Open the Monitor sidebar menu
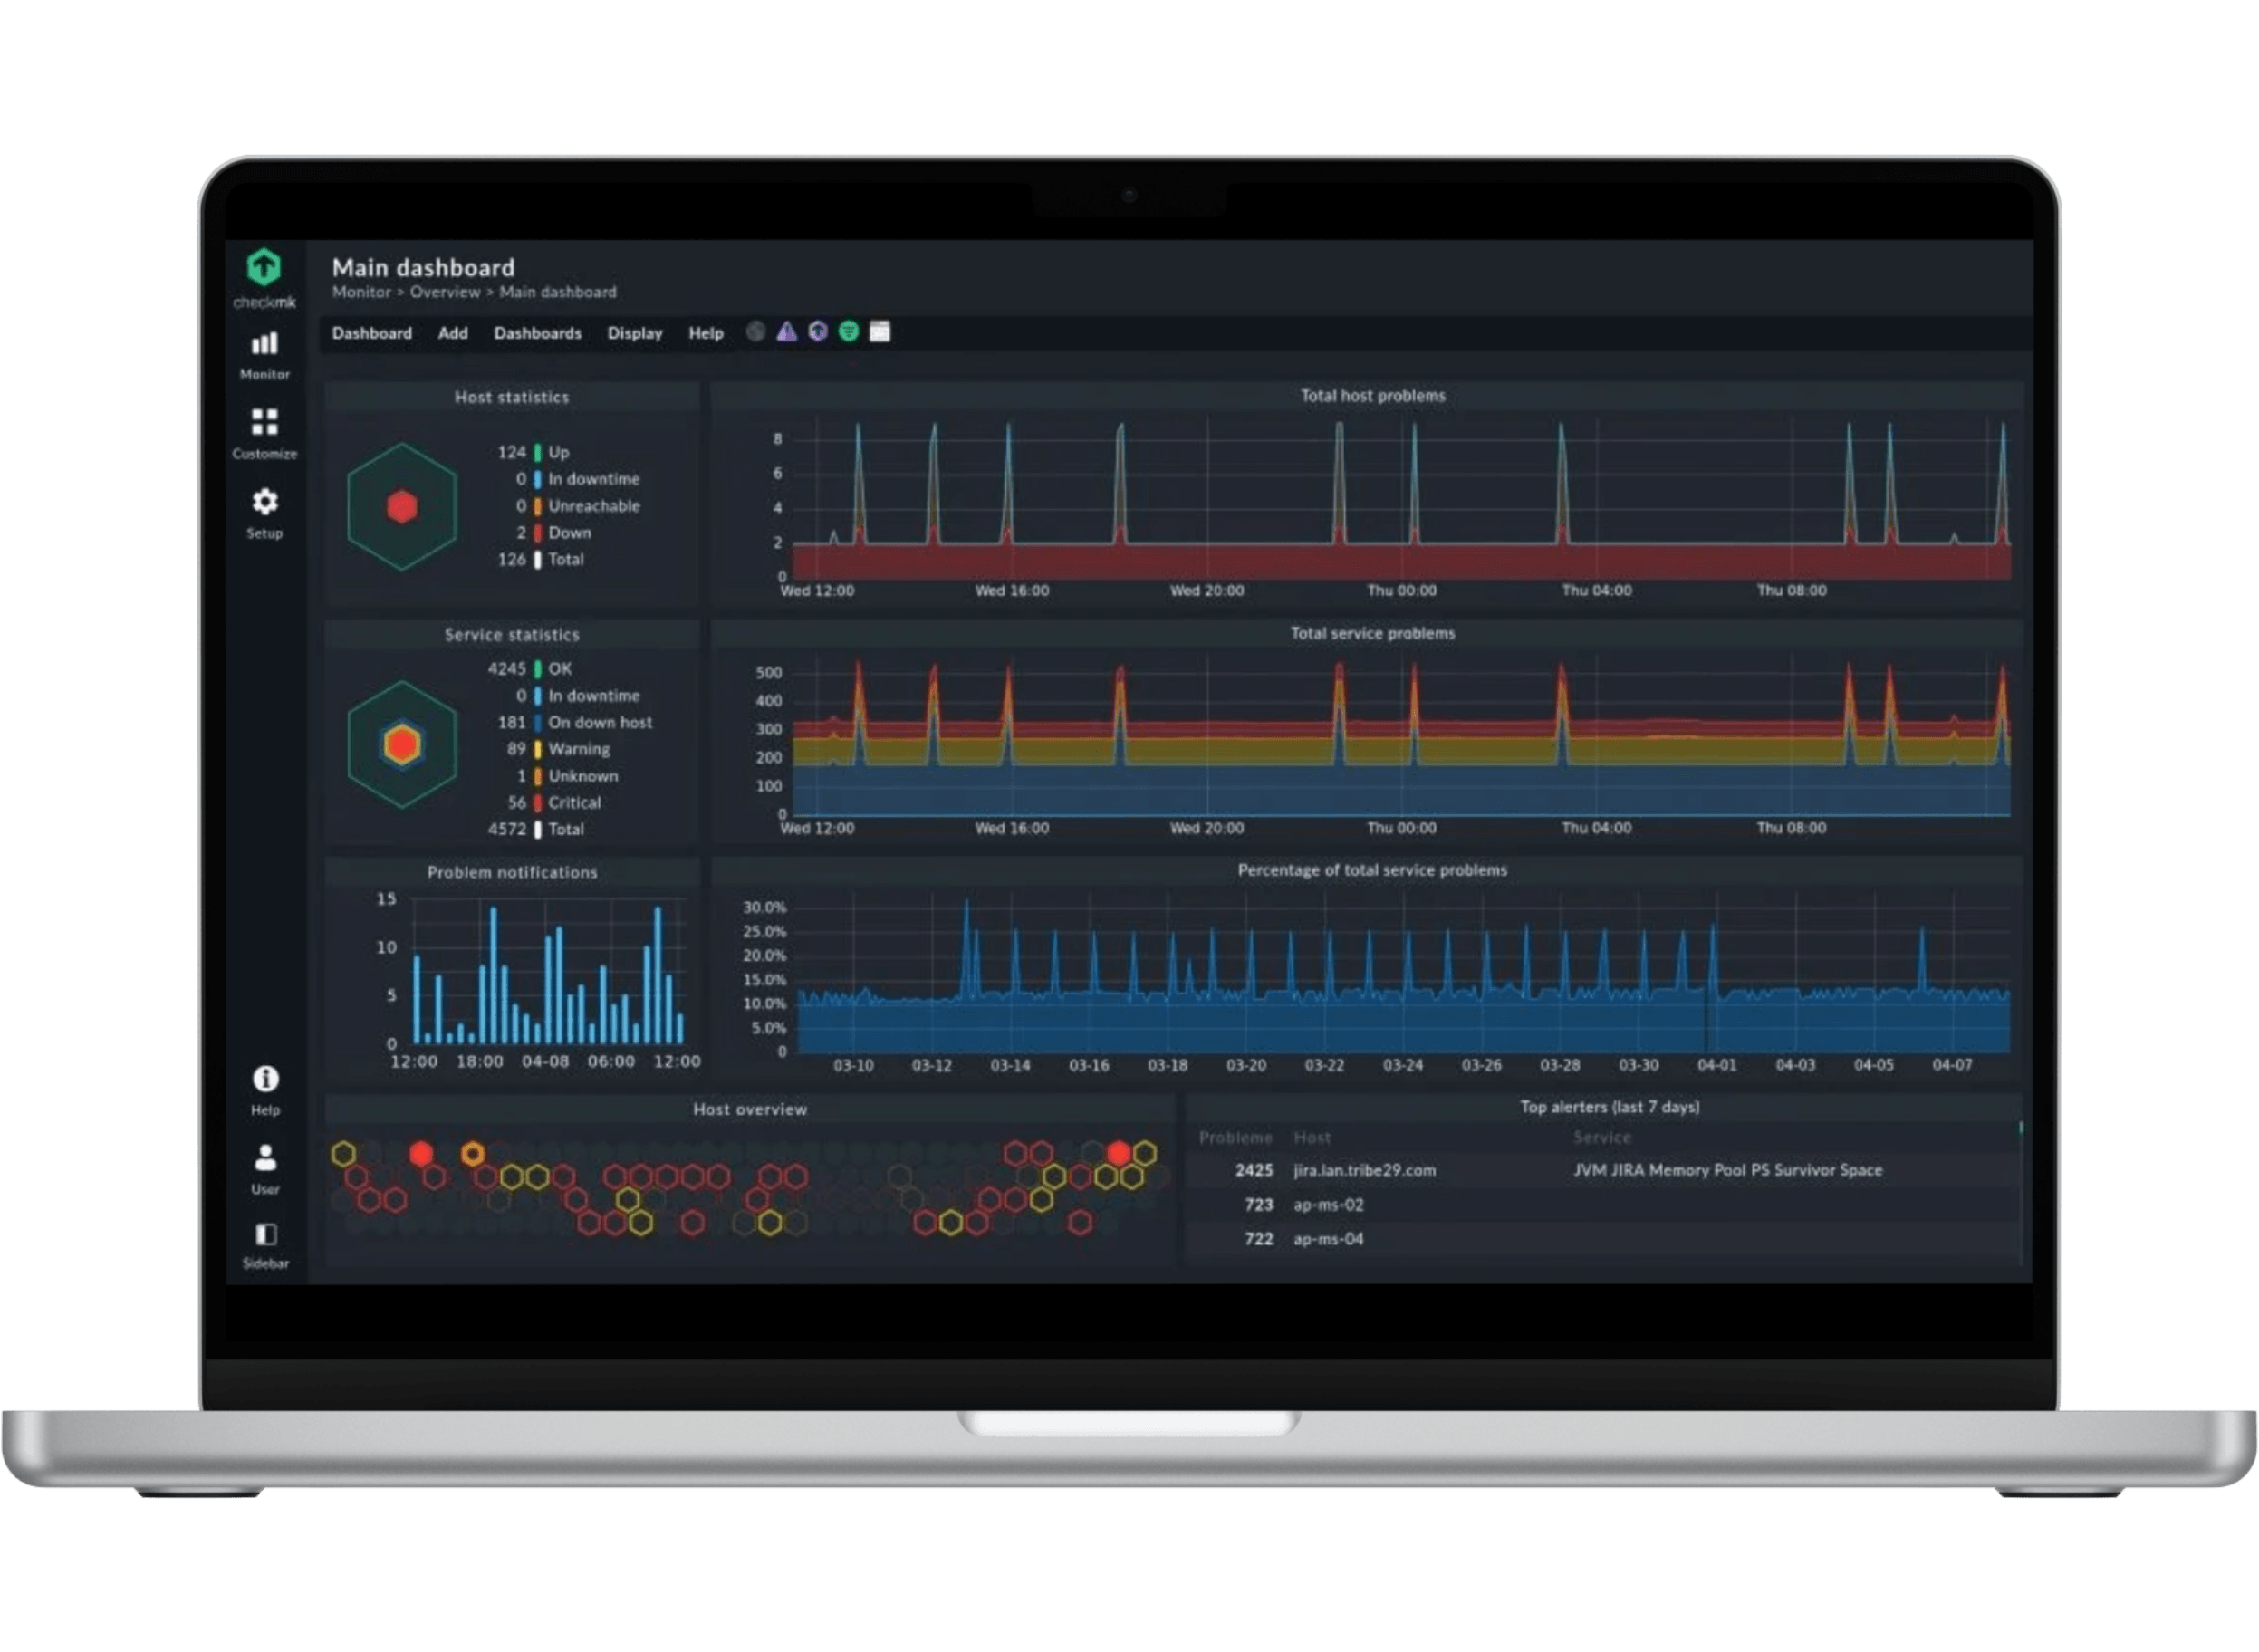 click(264, 355)
